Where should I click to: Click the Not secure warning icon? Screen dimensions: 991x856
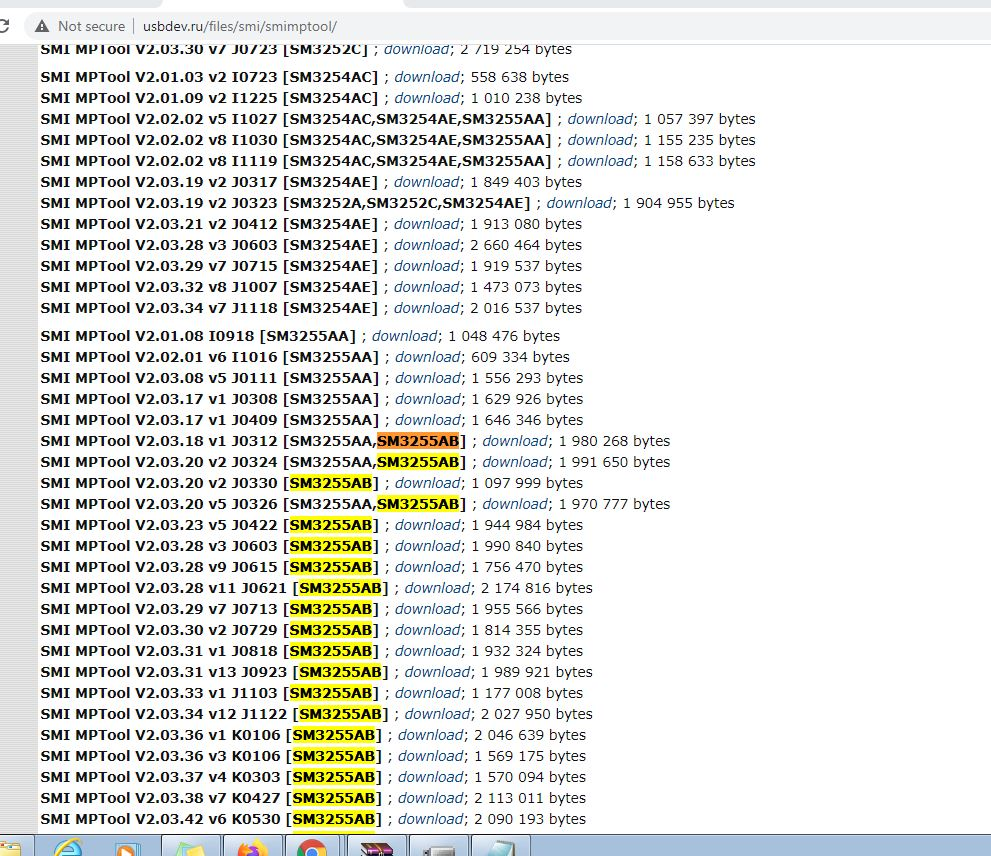(x=42, y=26)
